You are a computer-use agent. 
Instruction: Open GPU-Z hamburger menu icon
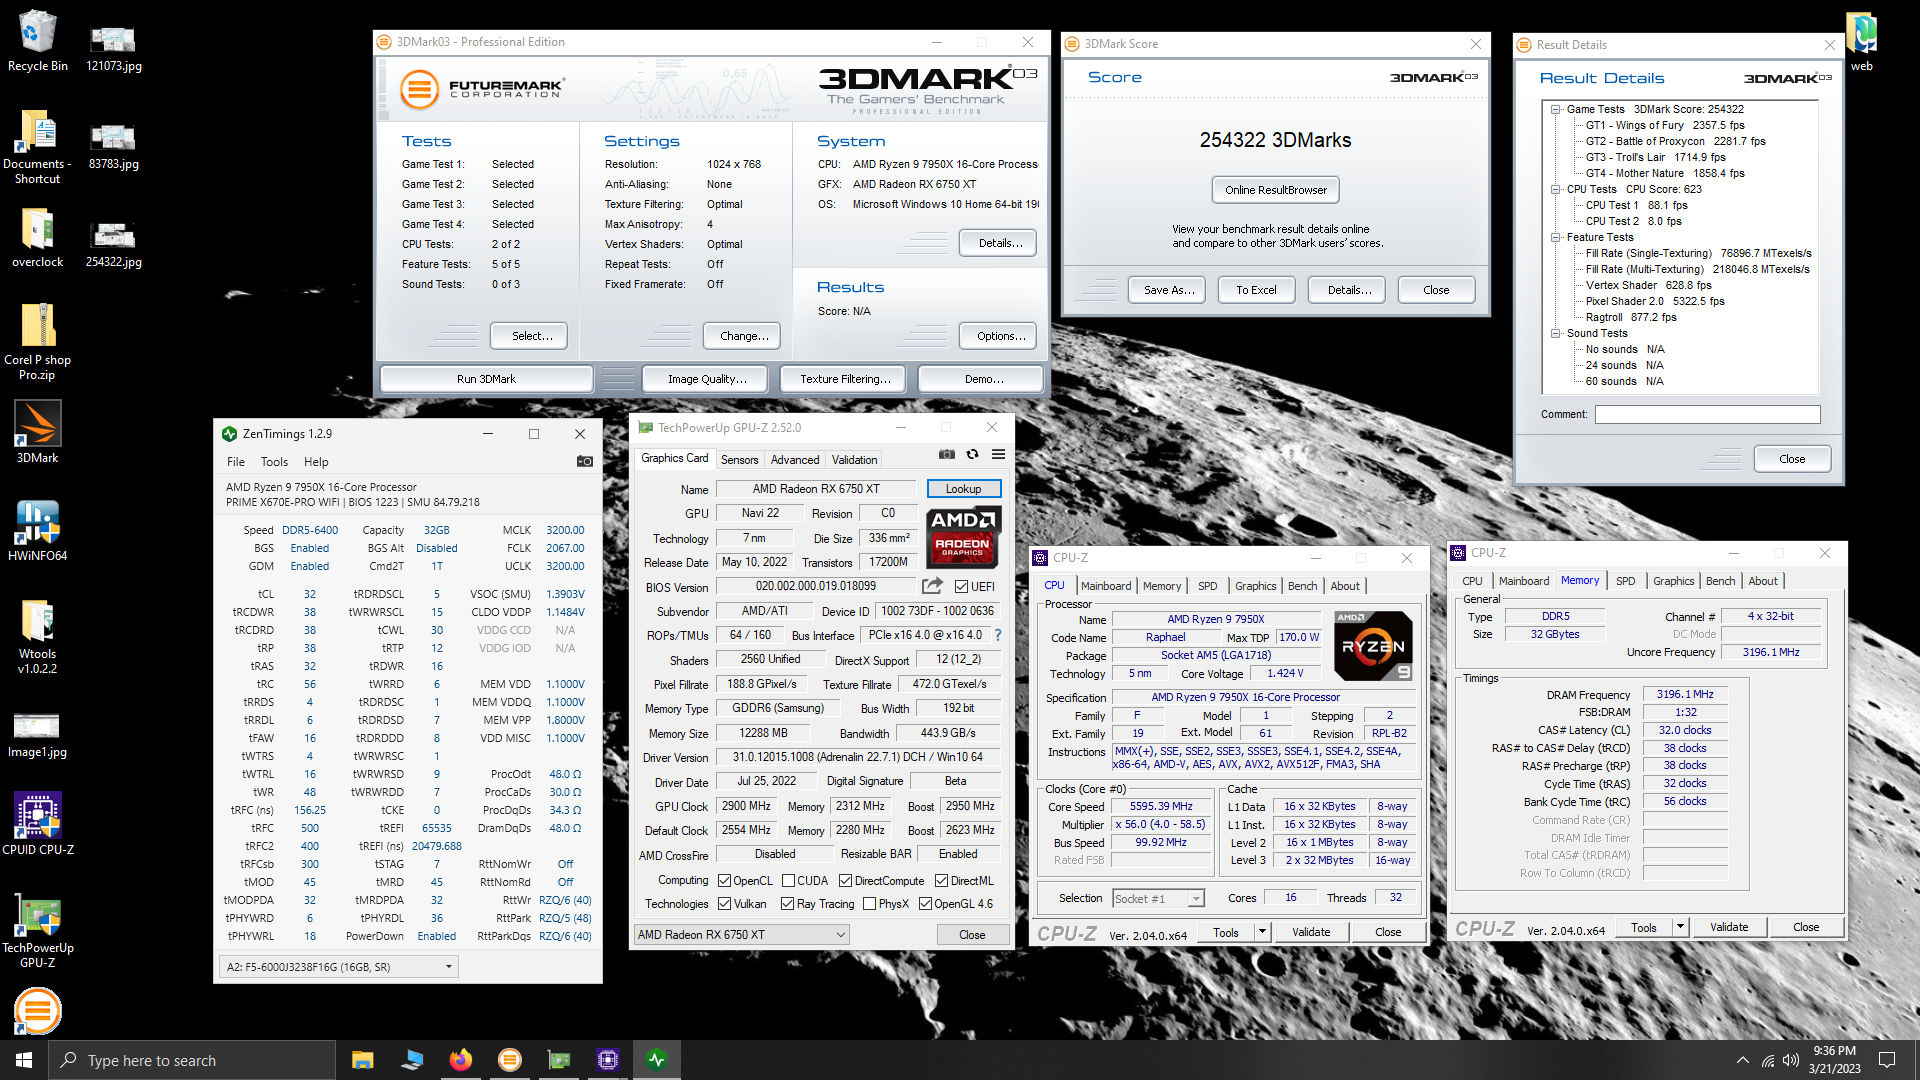click(998, 454)
